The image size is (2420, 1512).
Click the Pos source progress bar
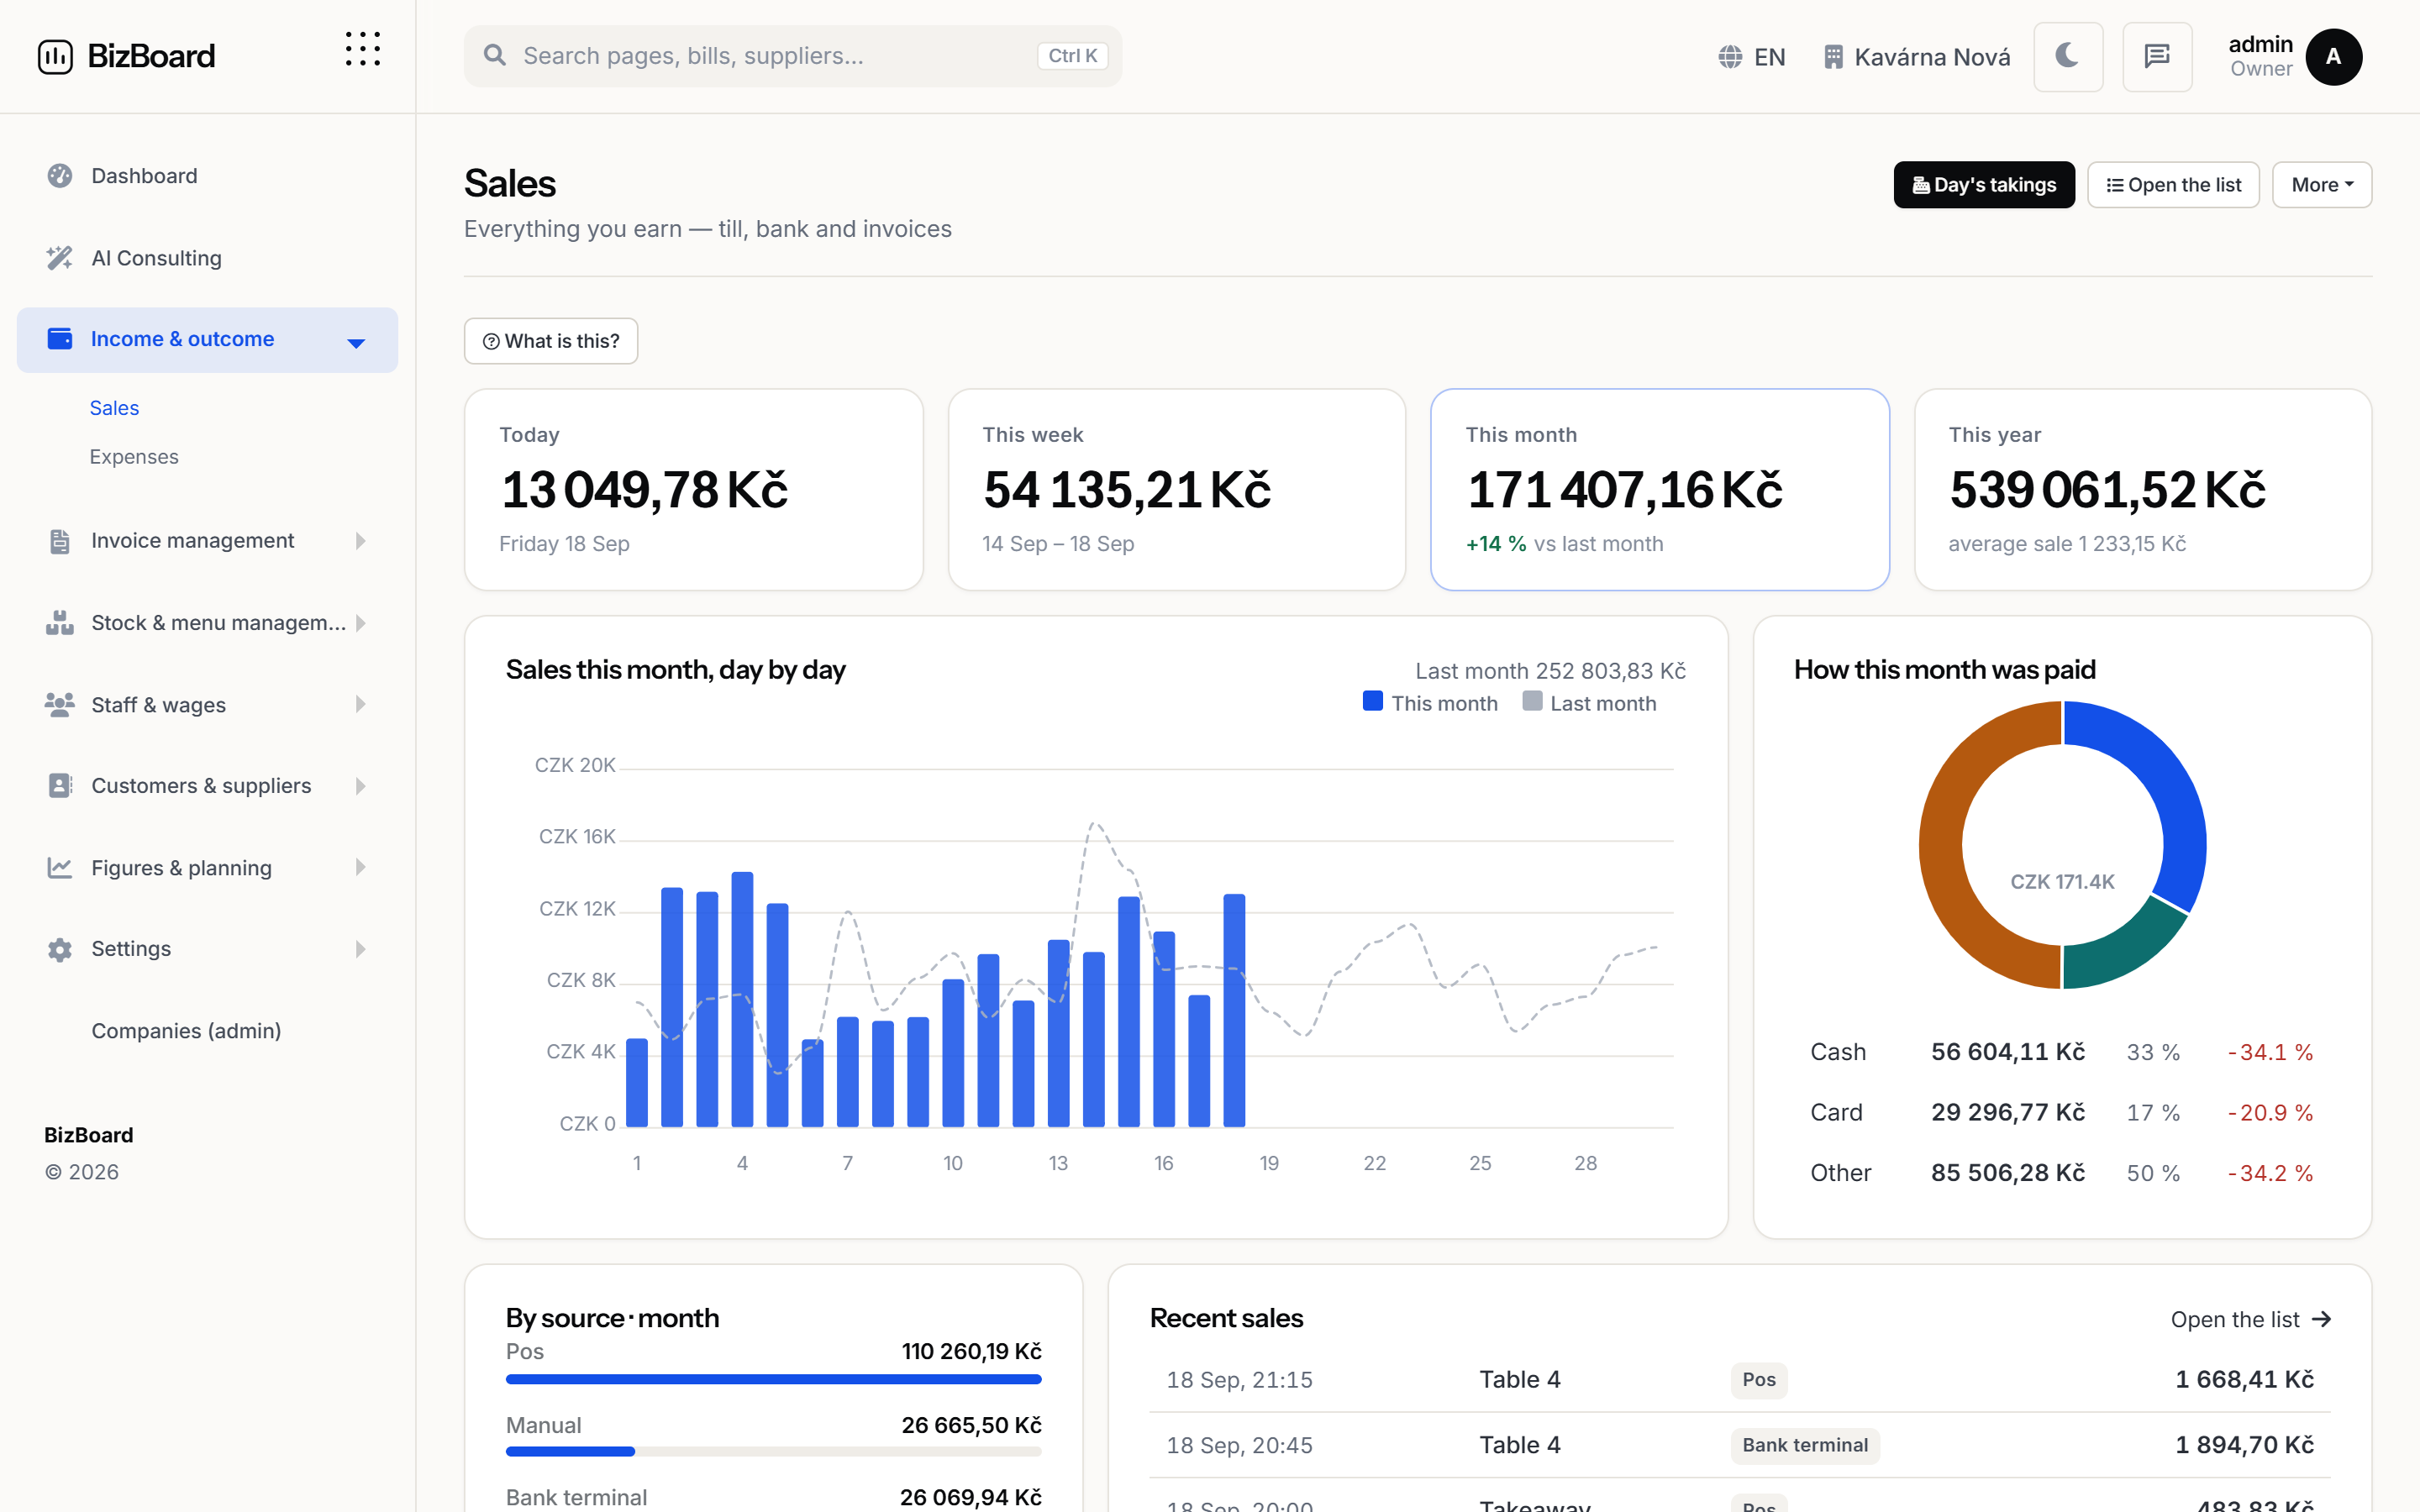click(773, 1379)
